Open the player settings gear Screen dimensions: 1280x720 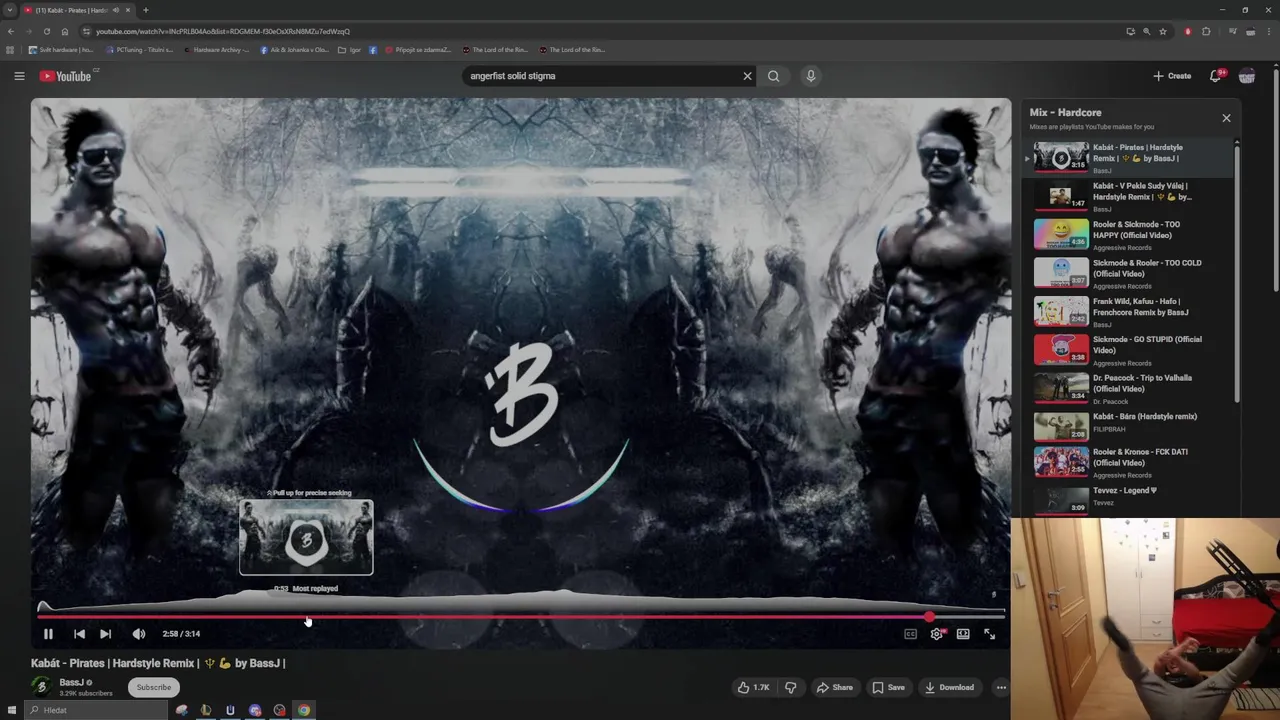pos(936,634)
